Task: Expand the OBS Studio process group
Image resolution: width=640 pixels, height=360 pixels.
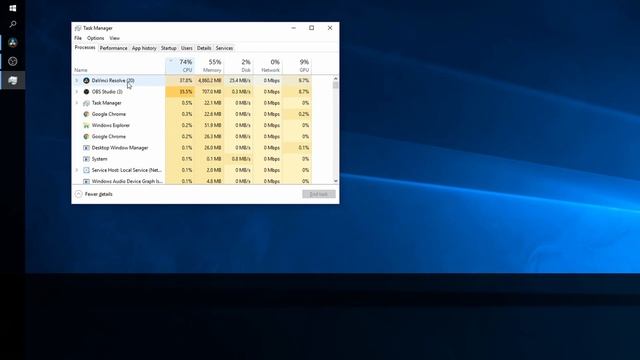Action: tap(77, 91)
